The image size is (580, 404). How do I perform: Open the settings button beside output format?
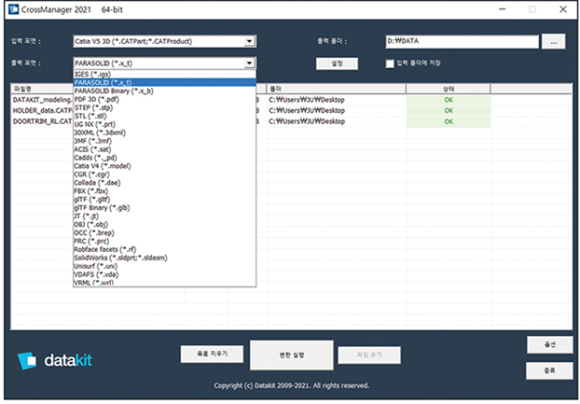coord(337,63)
